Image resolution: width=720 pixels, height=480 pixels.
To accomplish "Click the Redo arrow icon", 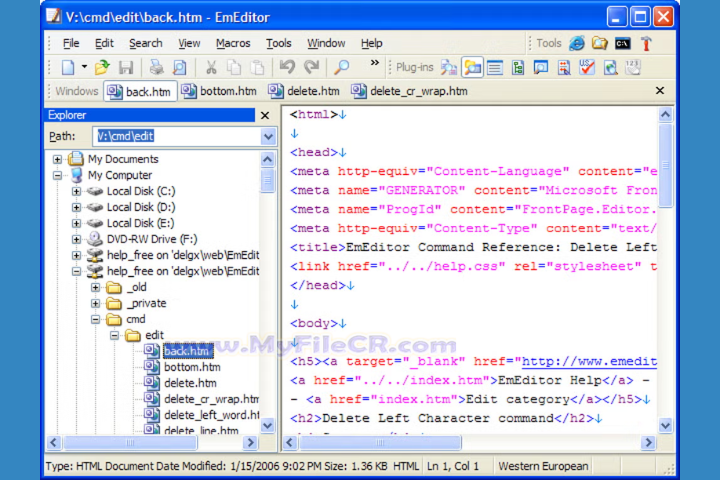I will [311, 67].
